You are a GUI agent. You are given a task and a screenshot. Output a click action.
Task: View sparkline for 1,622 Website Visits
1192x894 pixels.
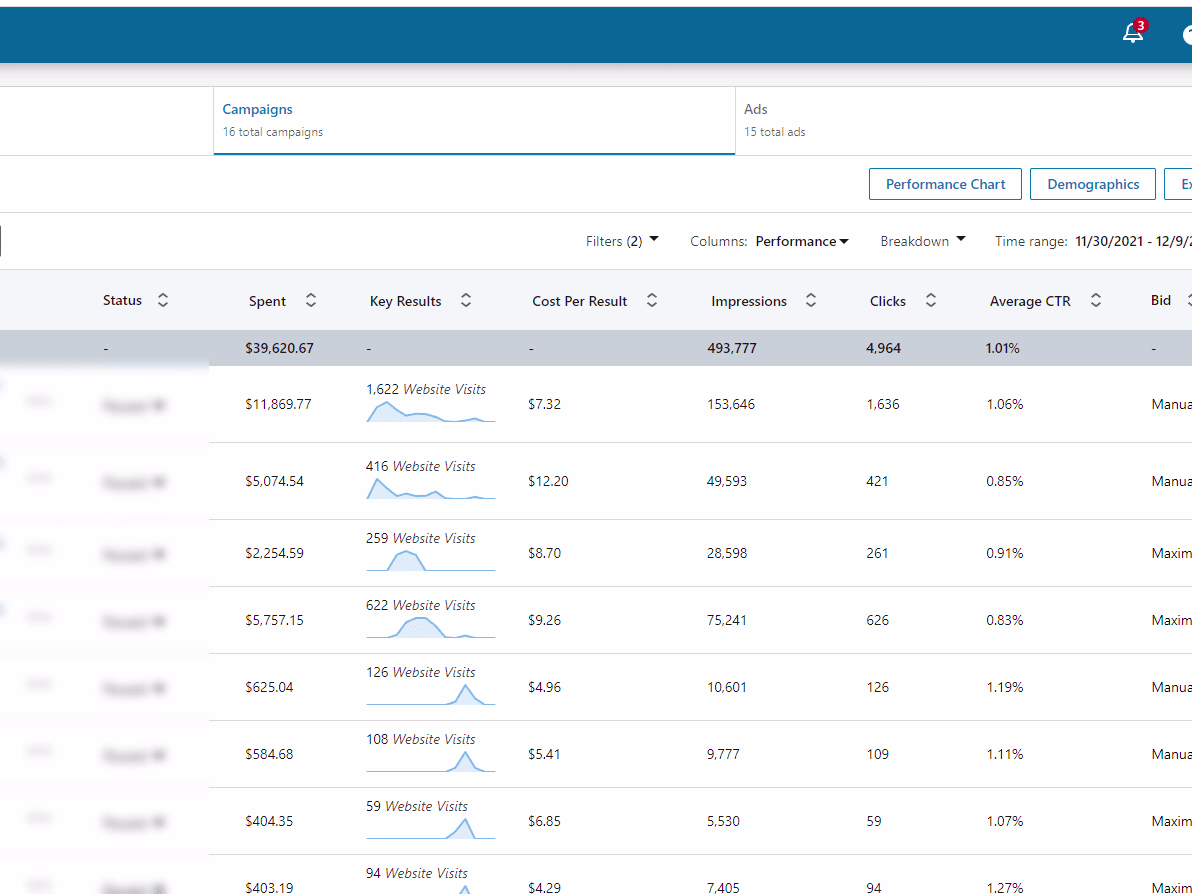[x=430, y=412]
